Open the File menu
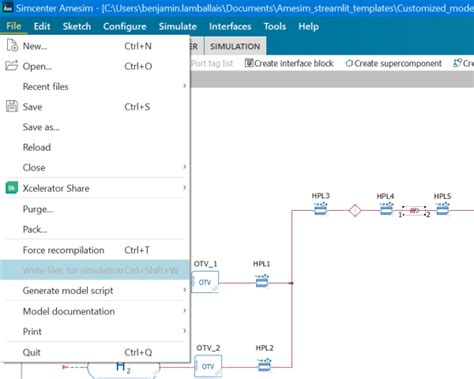 tap(14, 26)
